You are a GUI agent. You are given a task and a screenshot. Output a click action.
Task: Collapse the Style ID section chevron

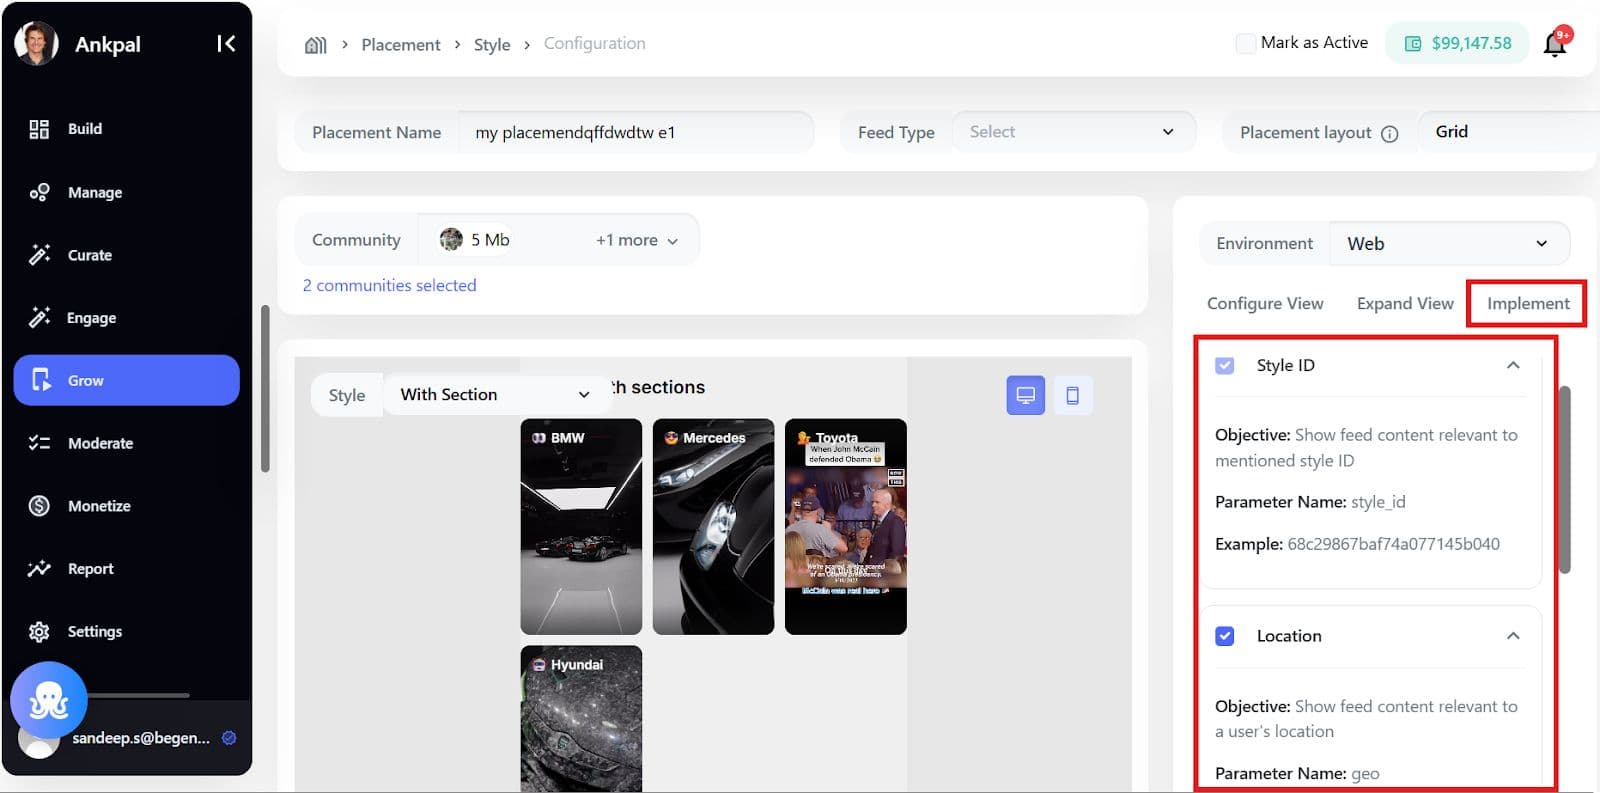(1513, 366)
